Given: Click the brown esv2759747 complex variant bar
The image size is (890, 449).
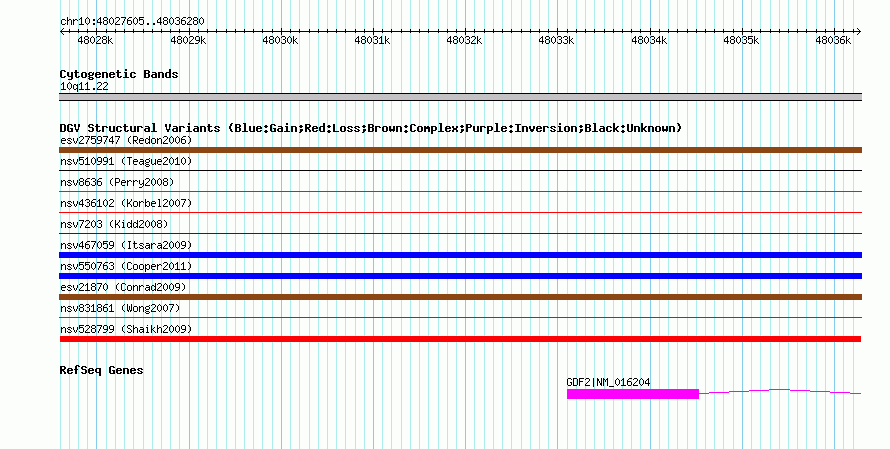Looking at the screenshot, I should [x=460, y=150].
